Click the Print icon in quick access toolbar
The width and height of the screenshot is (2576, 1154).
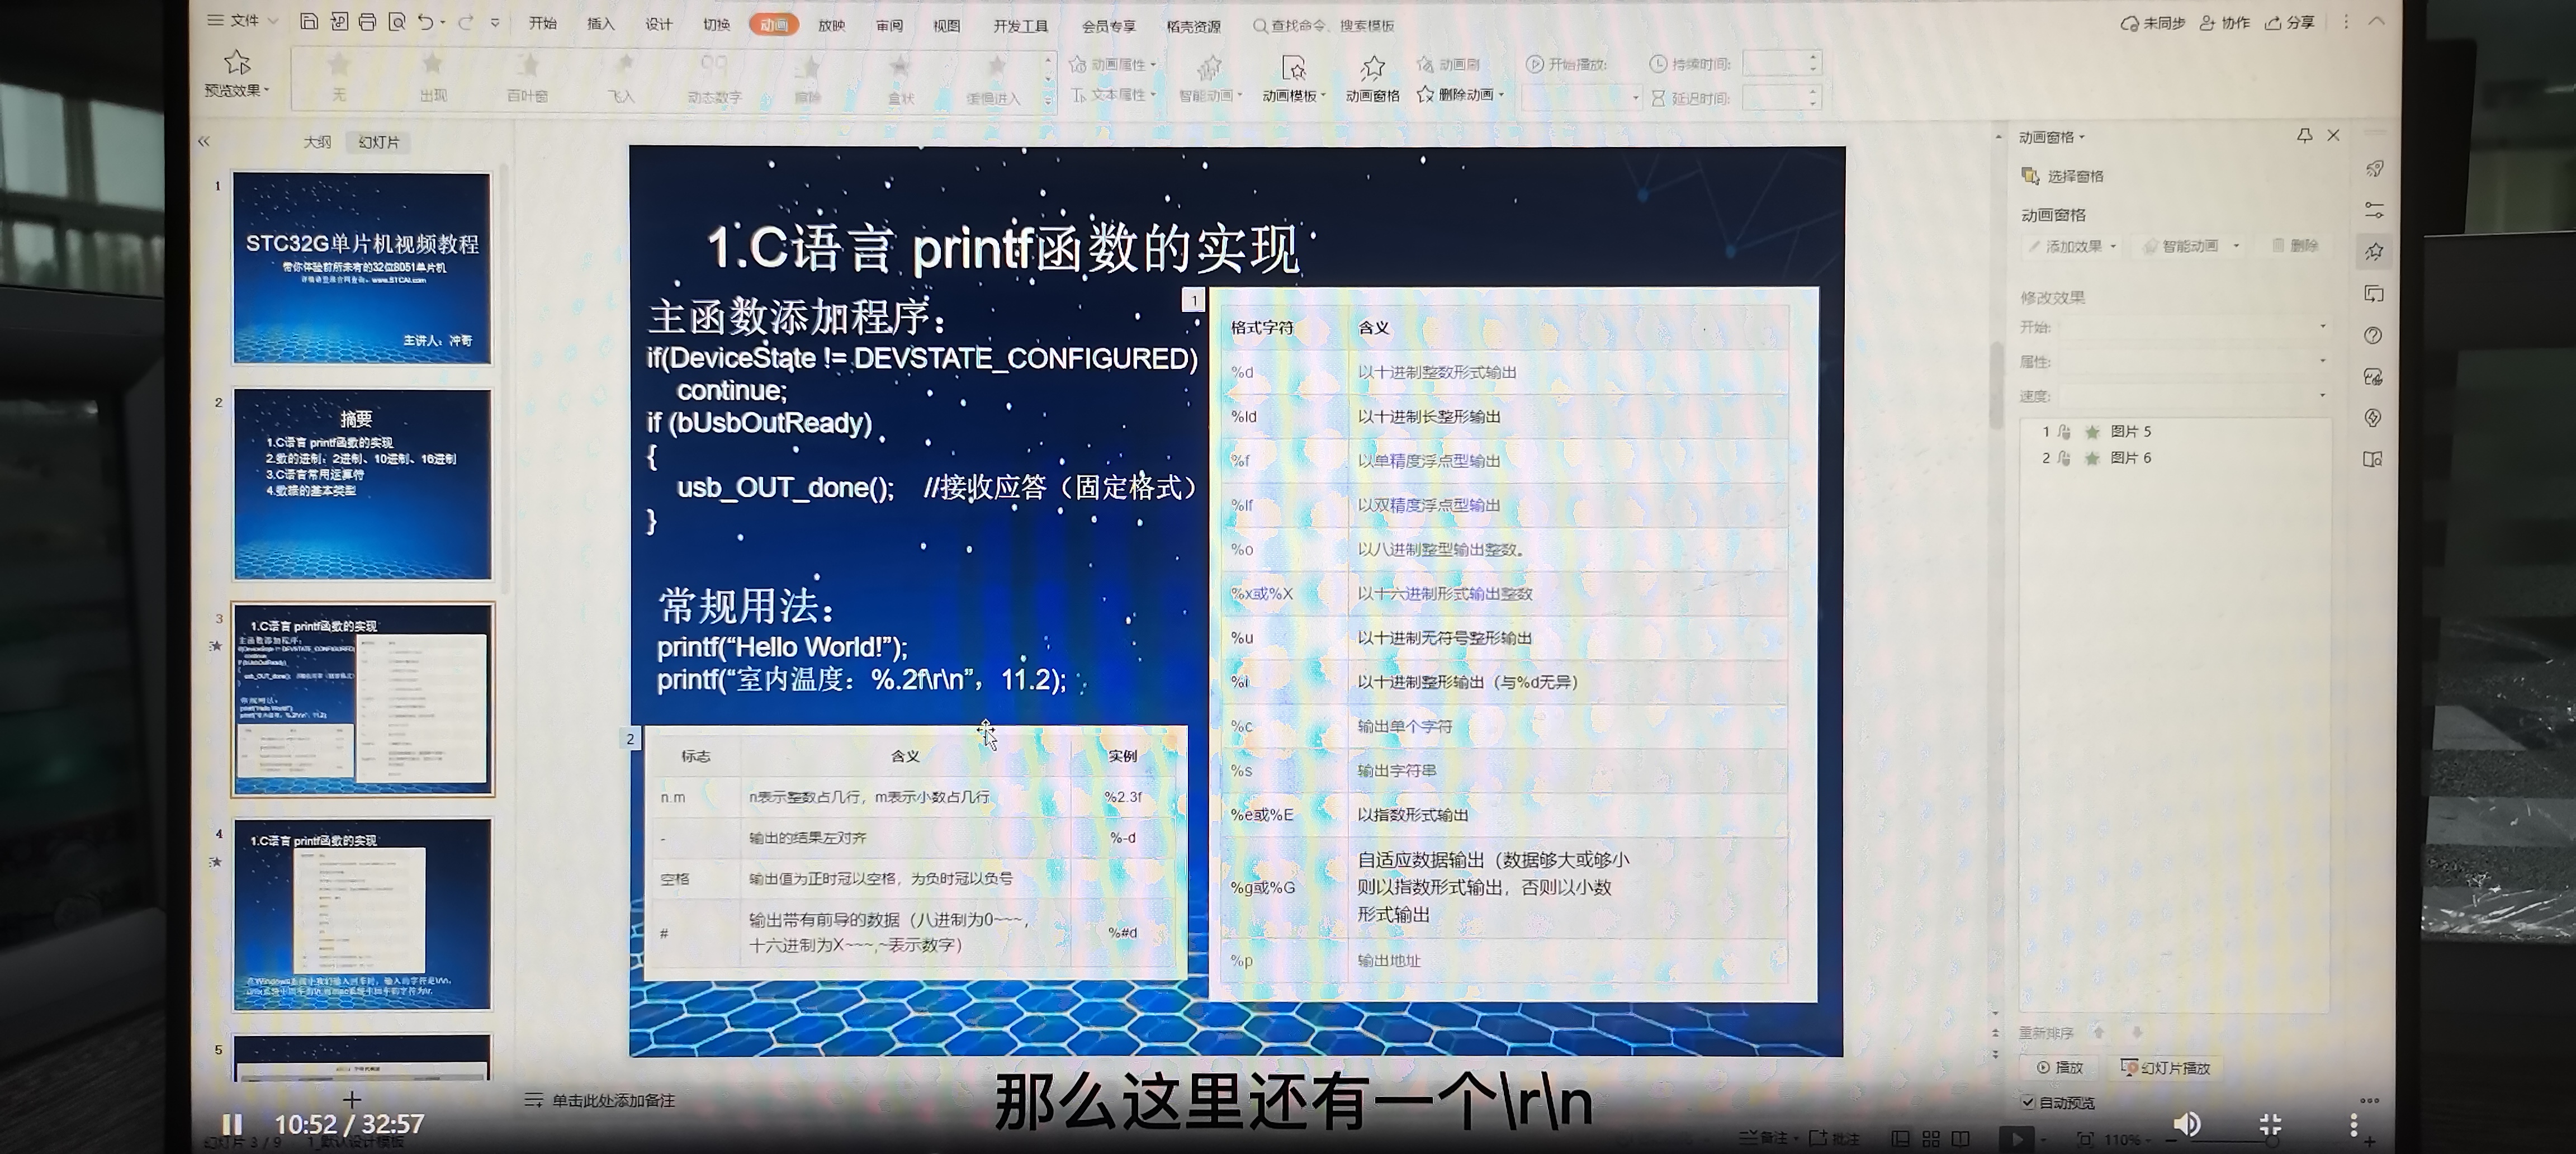click(x=367, y=22)
